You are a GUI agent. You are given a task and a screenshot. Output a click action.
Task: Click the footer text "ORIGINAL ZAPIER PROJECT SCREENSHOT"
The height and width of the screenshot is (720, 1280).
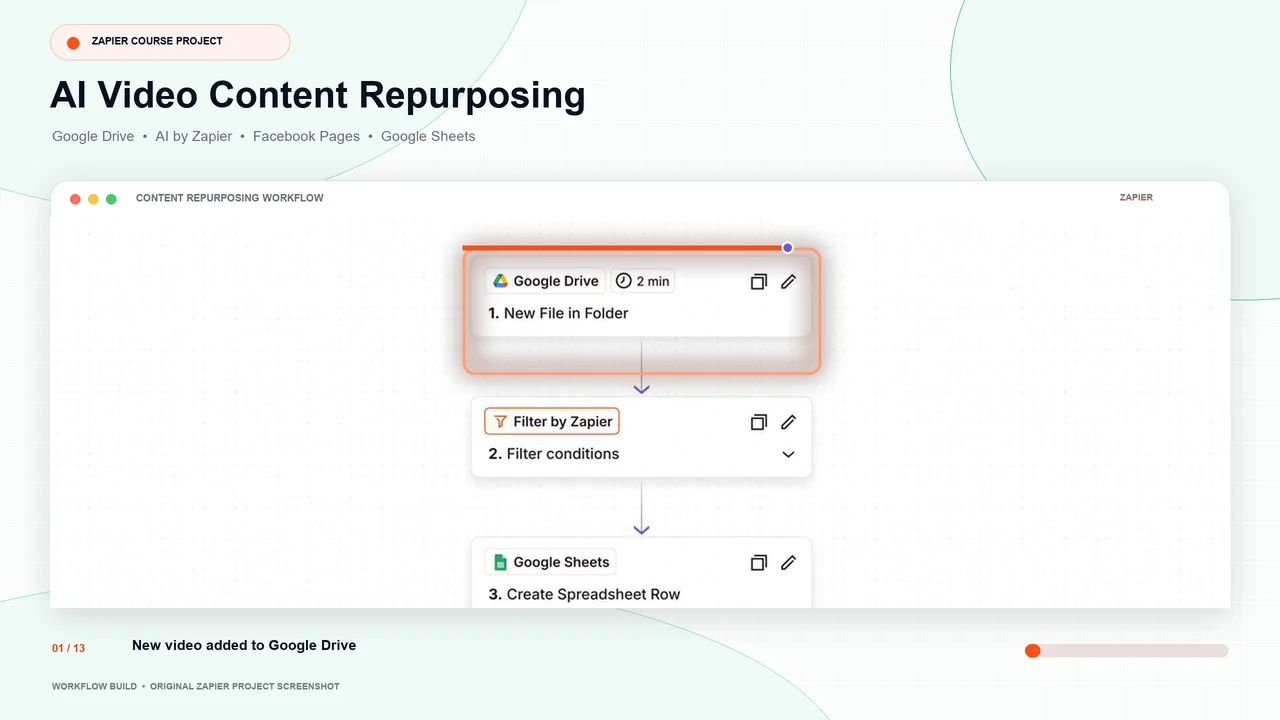tap(245, 687)
